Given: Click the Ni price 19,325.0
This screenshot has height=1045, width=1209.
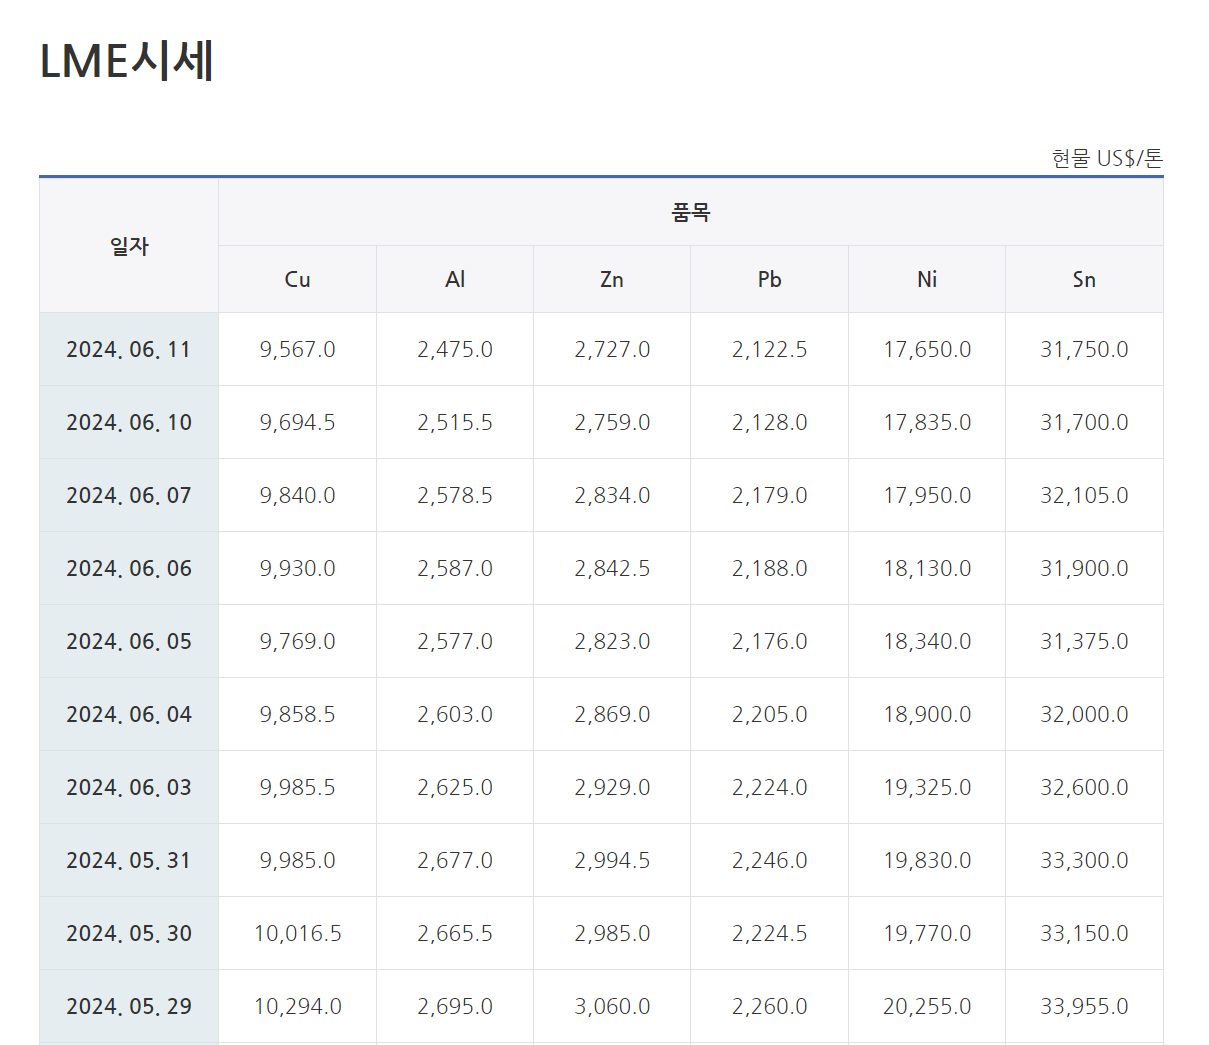Looking at the screenshot, I should [927, 788].
